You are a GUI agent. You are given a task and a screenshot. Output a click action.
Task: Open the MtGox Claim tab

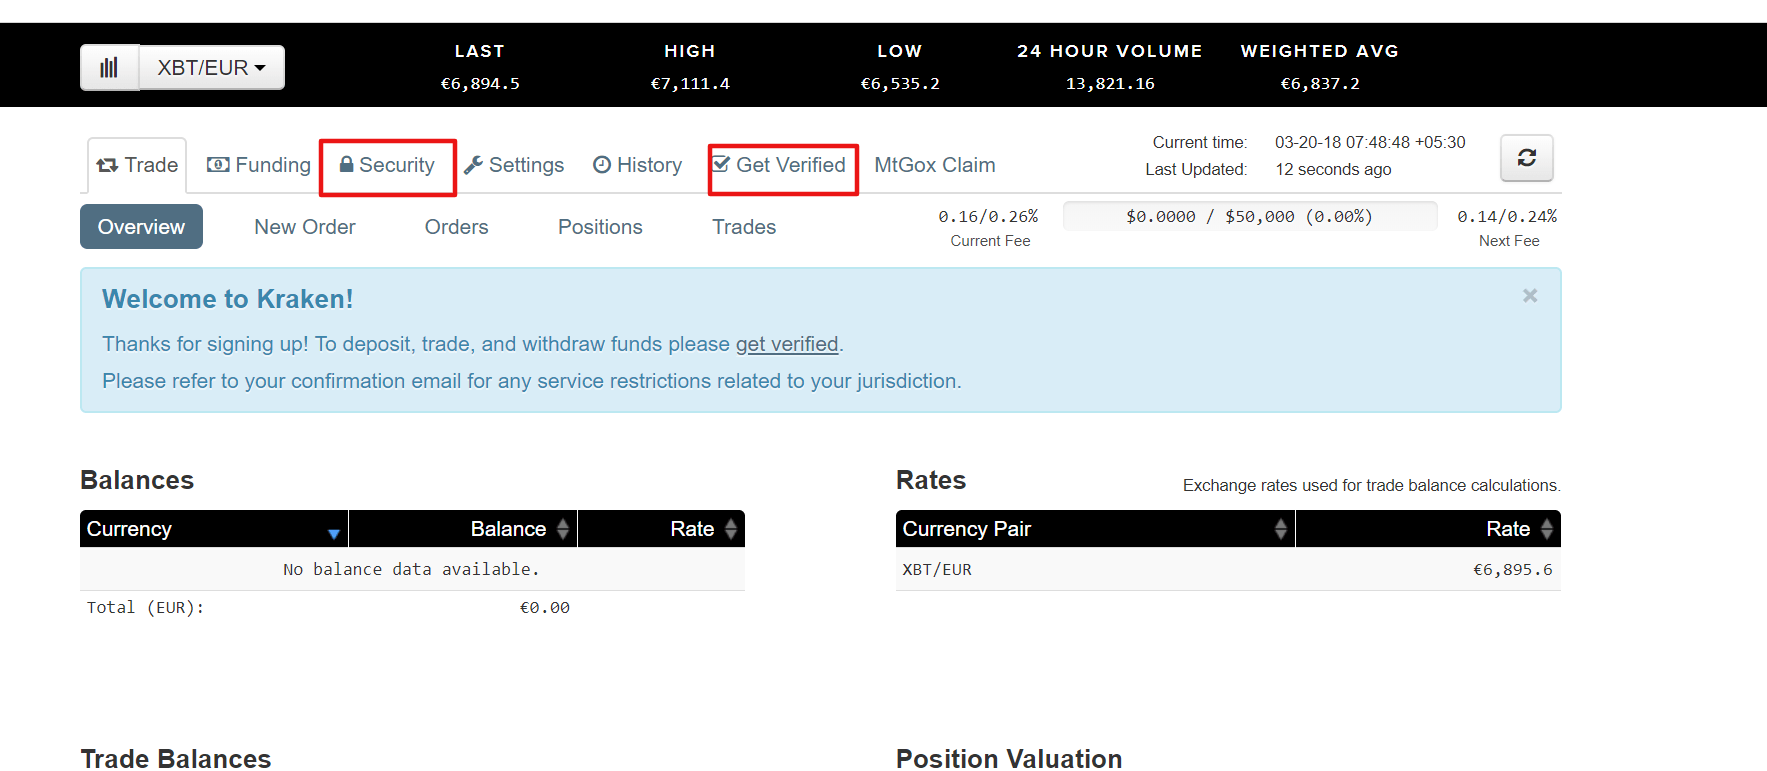tap(935, 165)
